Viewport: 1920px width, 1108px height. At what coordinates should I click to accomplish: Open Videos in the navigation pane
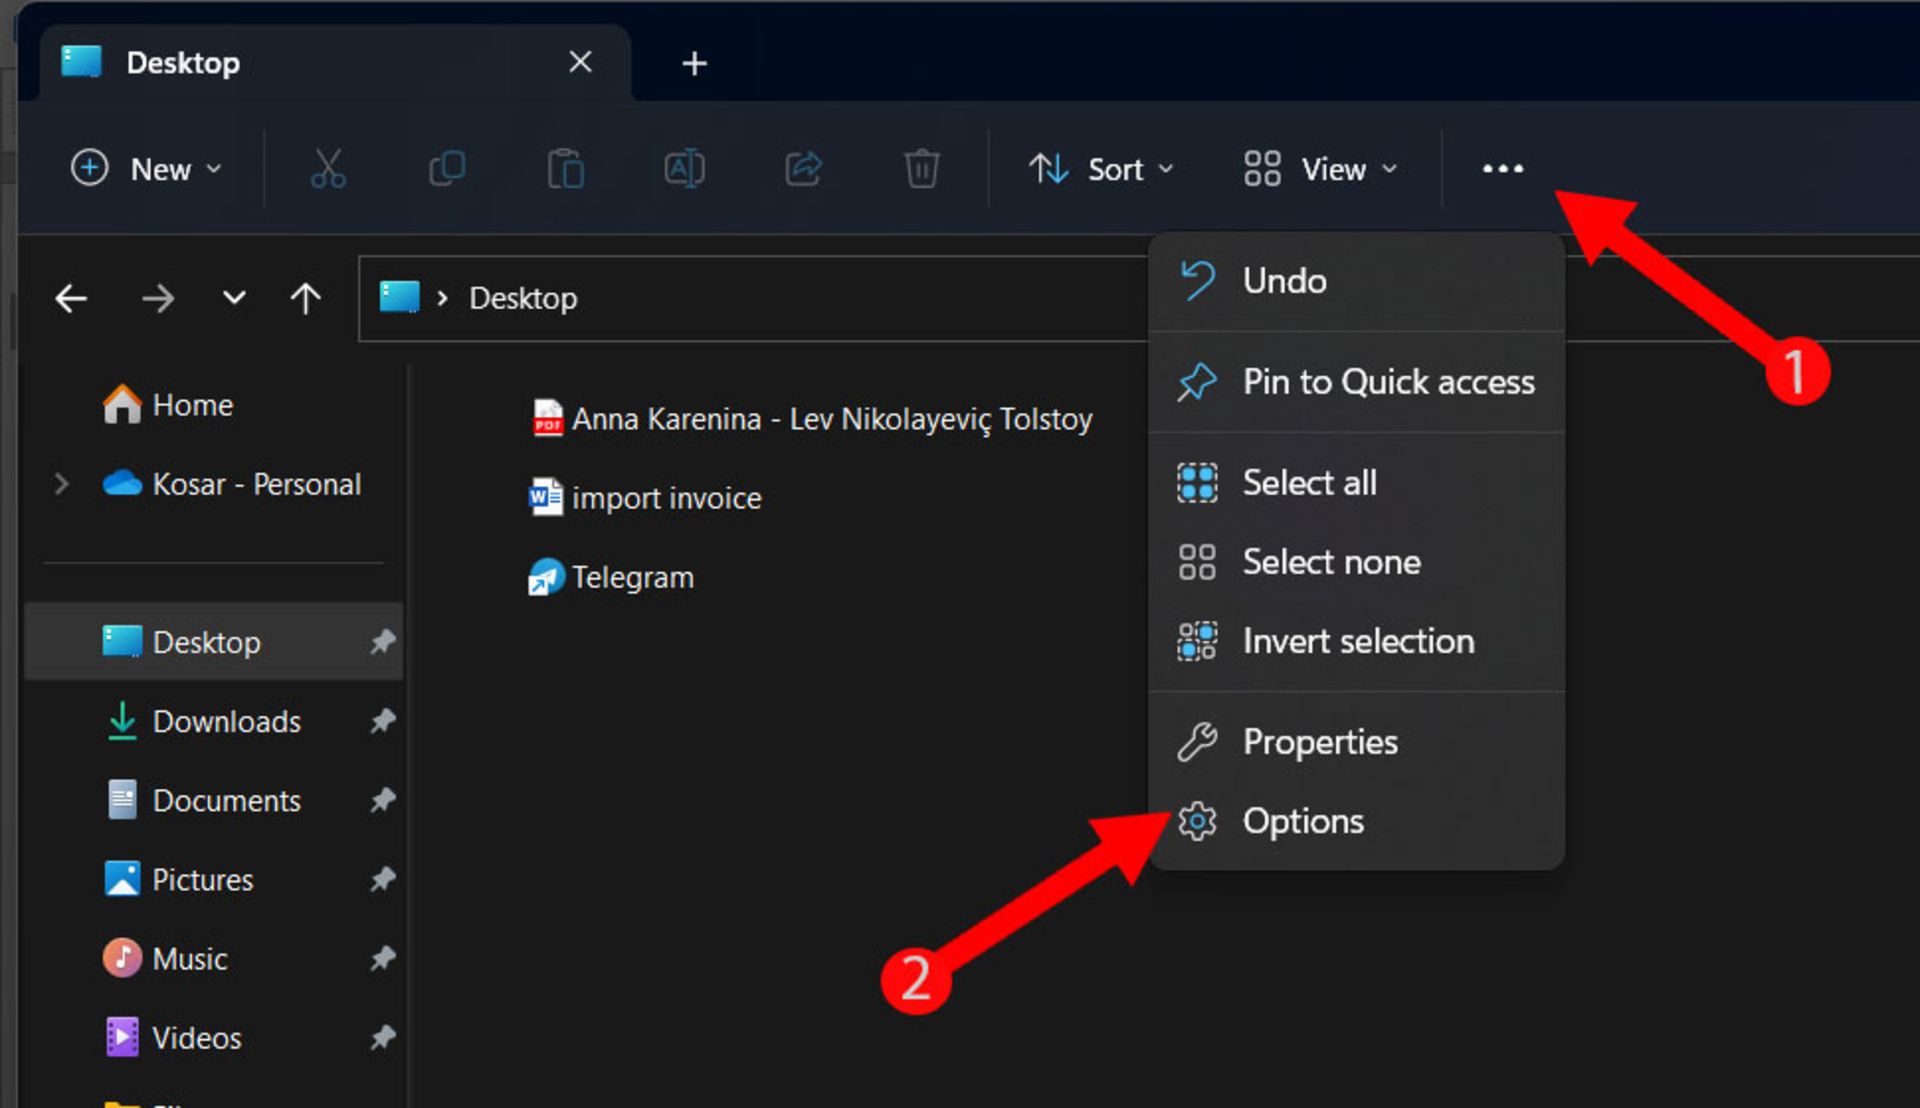tap(214, 1037)
